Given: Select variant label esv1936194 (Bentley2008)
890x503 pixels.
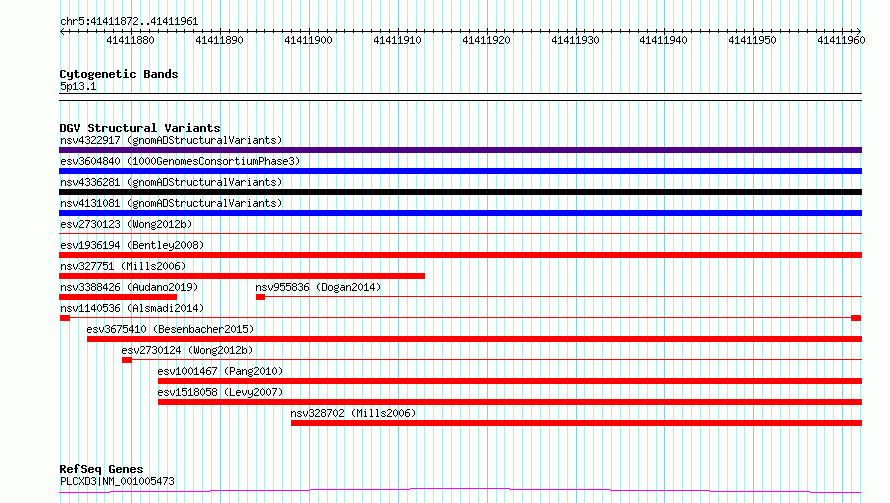Looking at the screenshot, I should (x=132, y=245).
